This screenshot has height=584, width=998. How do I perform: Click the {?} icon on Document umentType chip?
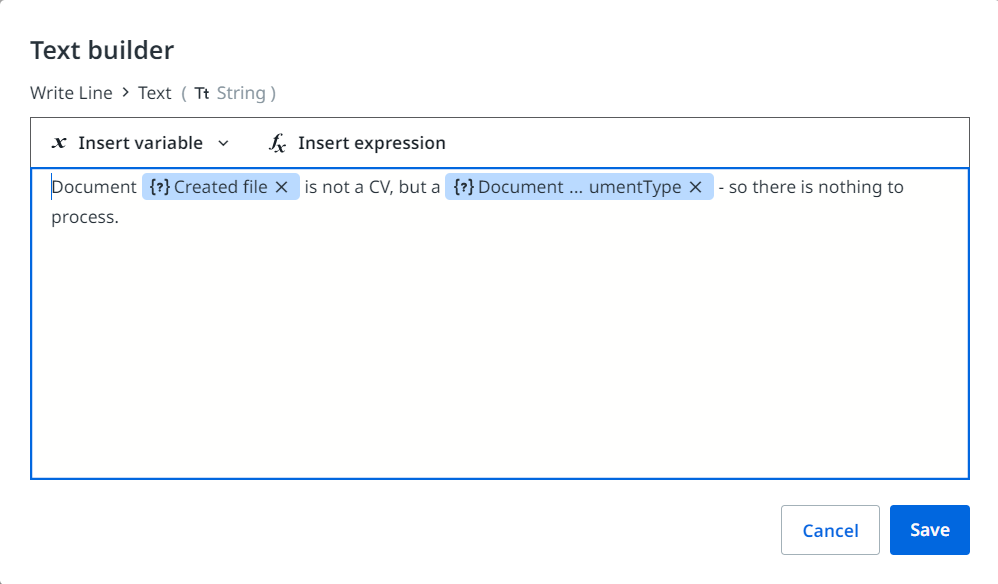point(463,187)
